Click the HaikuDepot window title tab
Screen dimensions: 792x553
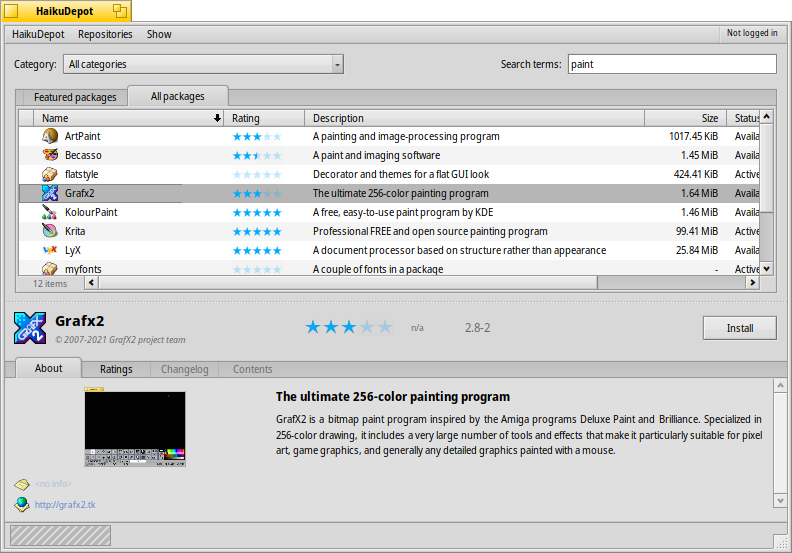[65, 11]
